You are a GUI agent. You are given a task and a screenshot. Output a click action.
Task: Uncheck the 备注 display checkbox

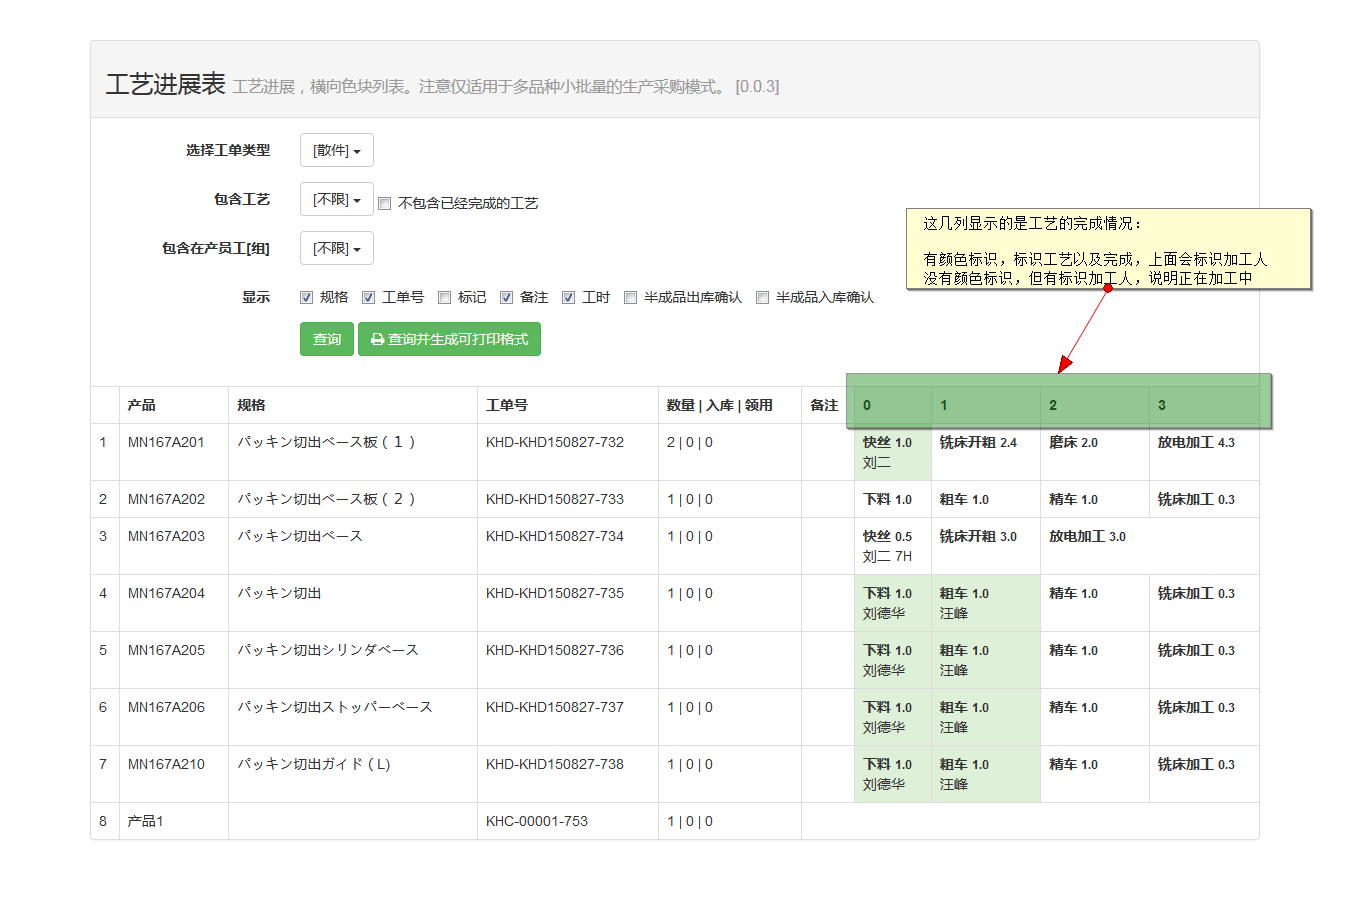click(506, 297)
